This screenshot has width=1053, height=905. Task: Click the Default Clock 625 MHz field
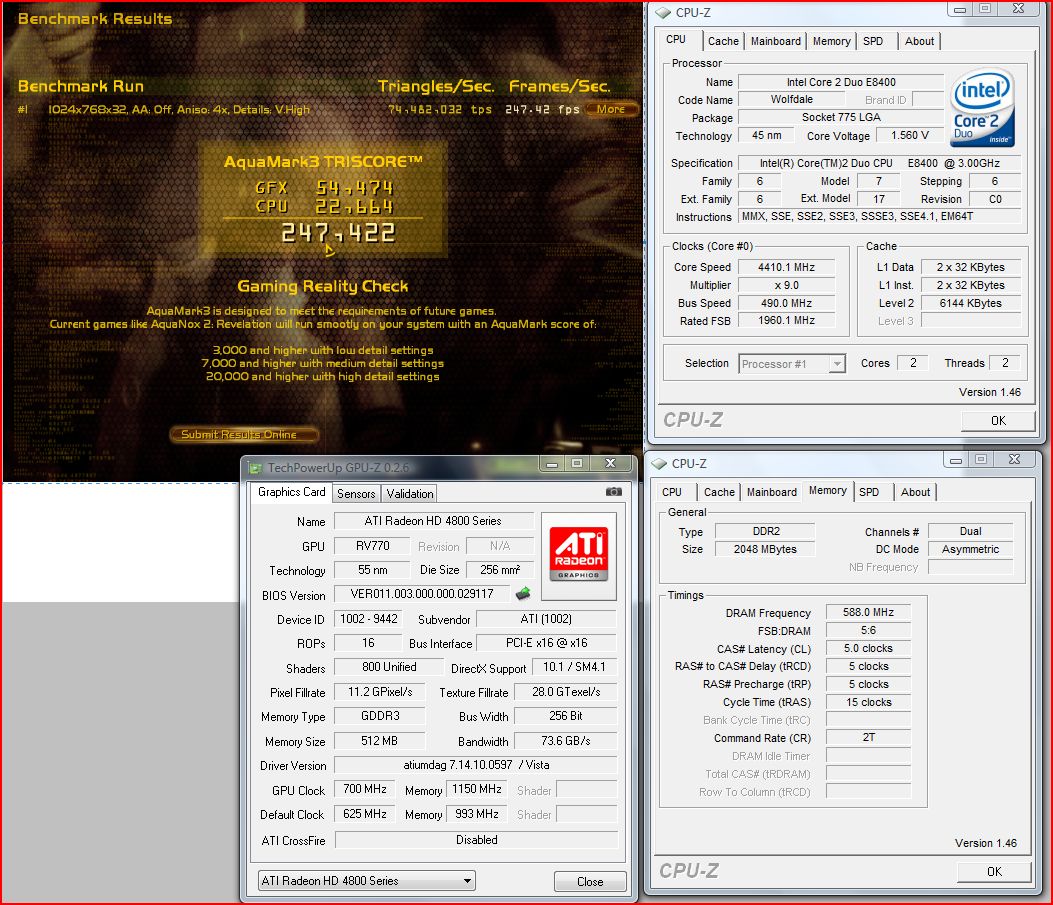365,814
